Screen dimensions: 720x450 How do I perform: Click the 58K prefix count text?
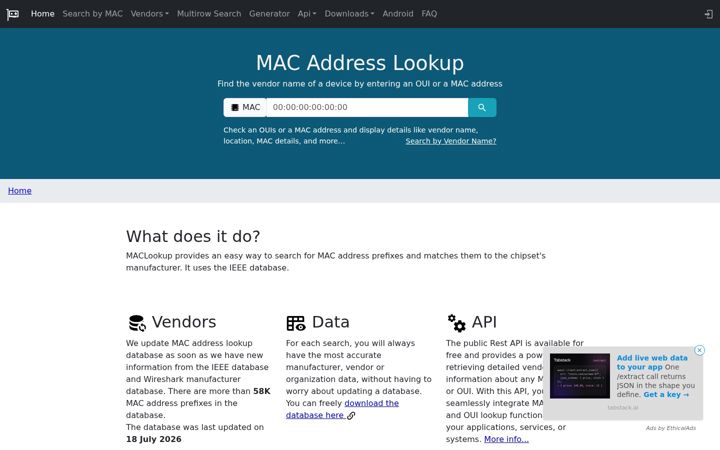(262, 391)
